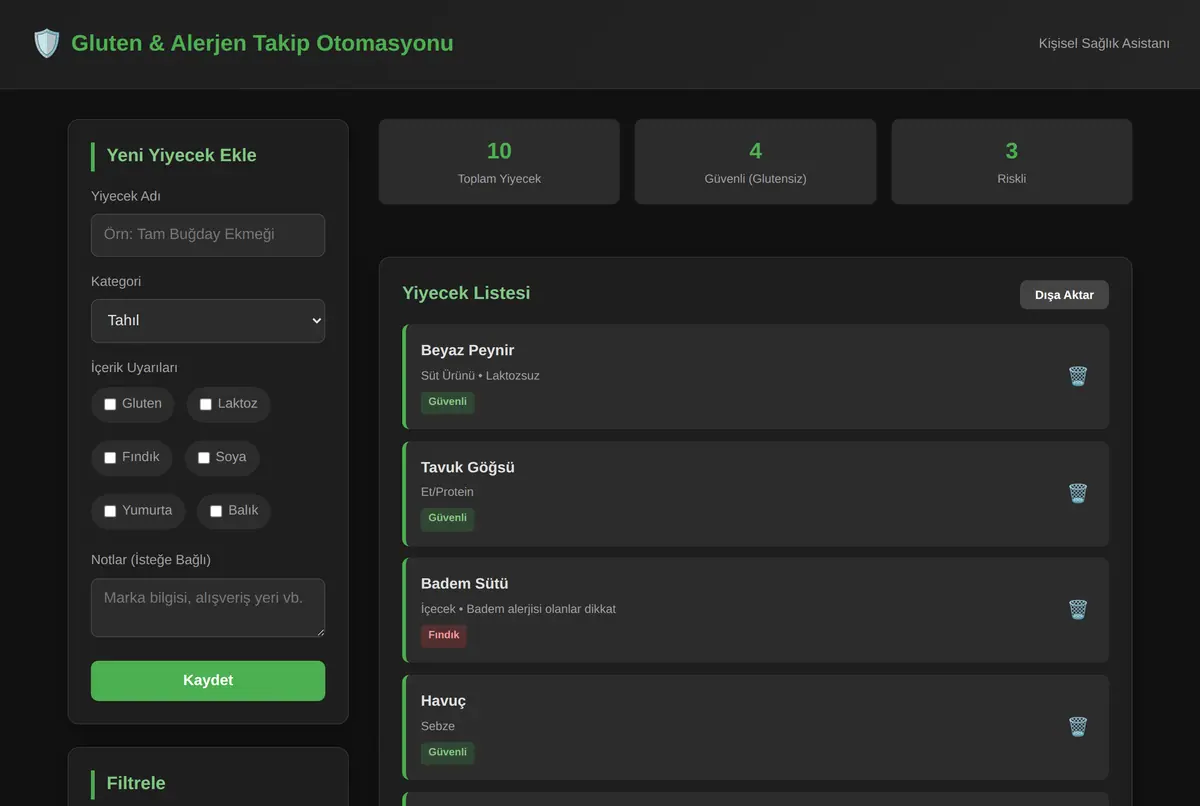
Task: Remove Badem Sütü using the trash icon
Action: (1077, 609)
